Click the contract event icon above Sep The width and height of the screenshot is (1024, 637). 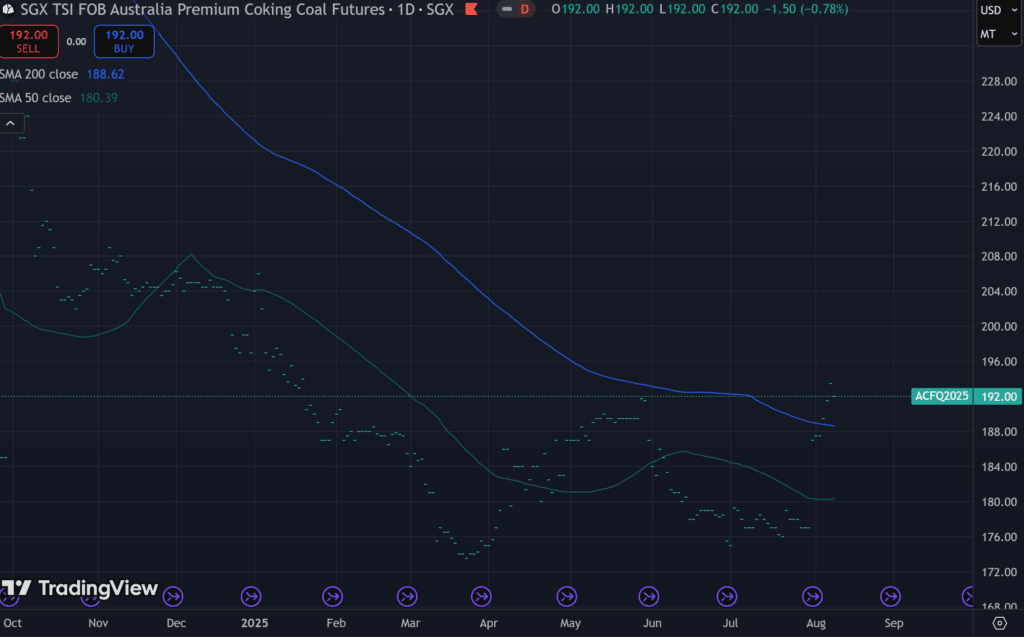click(889, 597)
